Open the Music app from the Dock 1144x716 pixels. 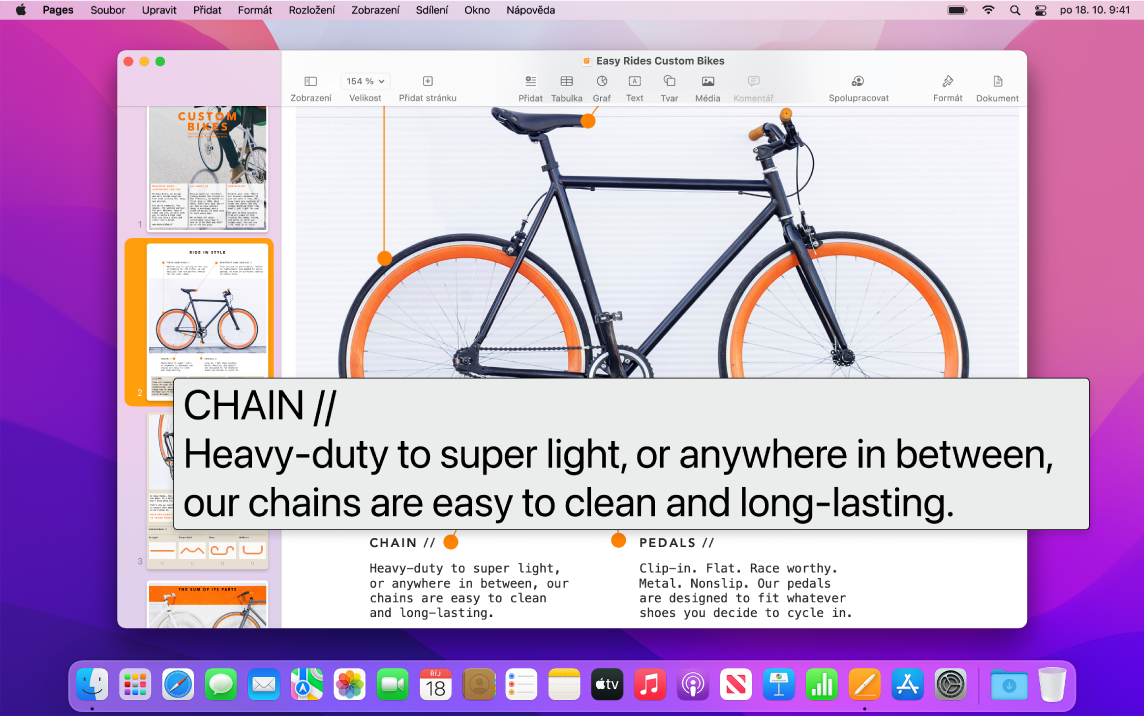coord(650,685)
